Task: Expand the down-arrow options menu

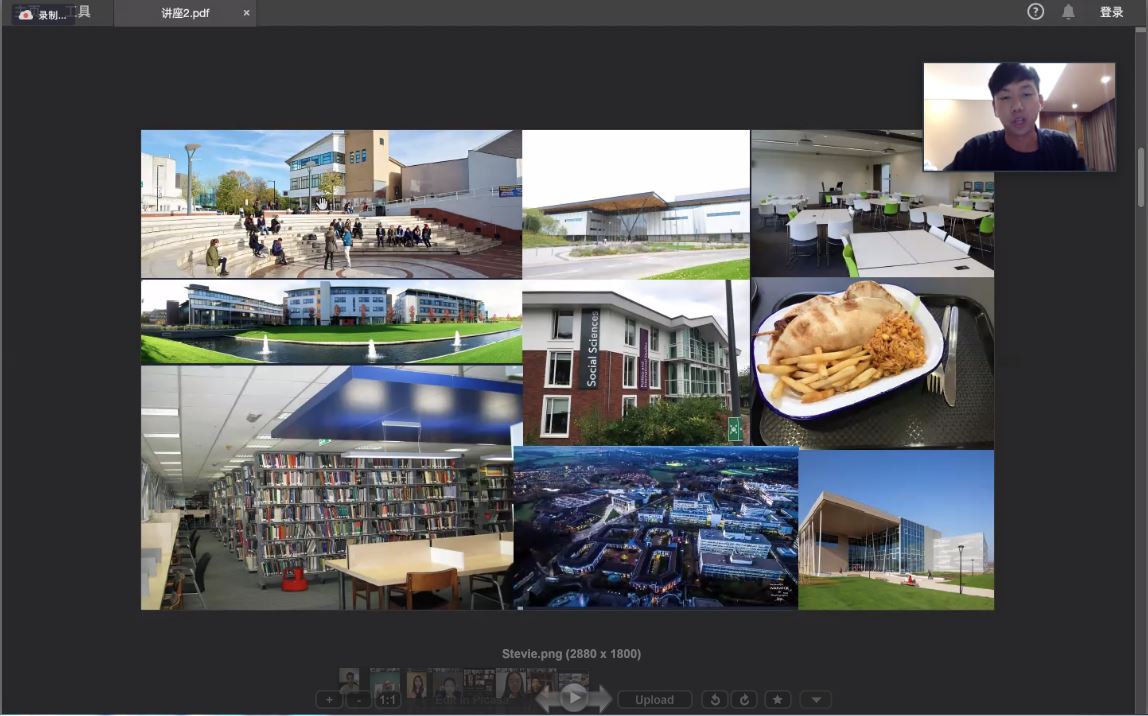Action: (816, 700)
